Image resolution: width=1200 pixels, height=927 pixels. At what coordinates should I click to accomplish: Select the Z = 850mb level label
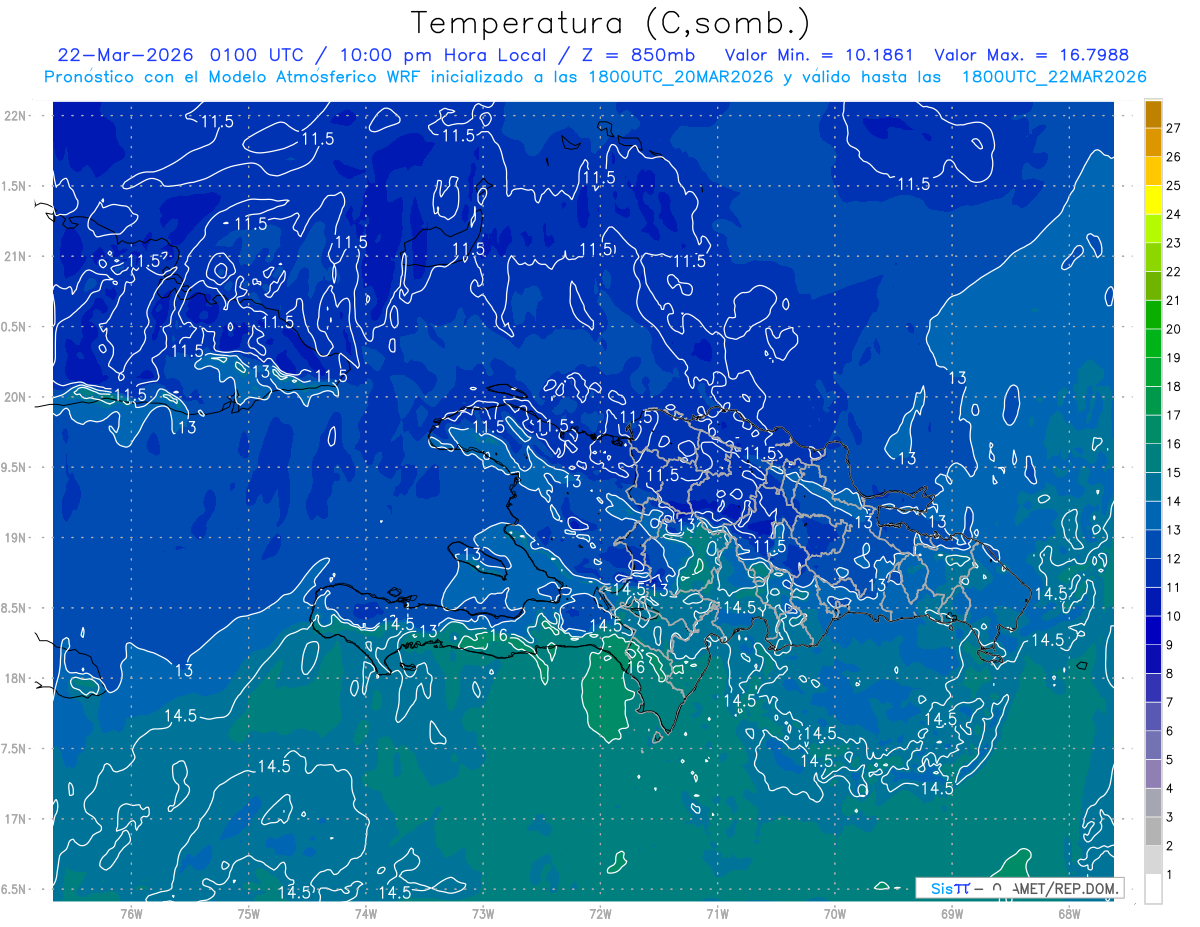tap(641, 55)
